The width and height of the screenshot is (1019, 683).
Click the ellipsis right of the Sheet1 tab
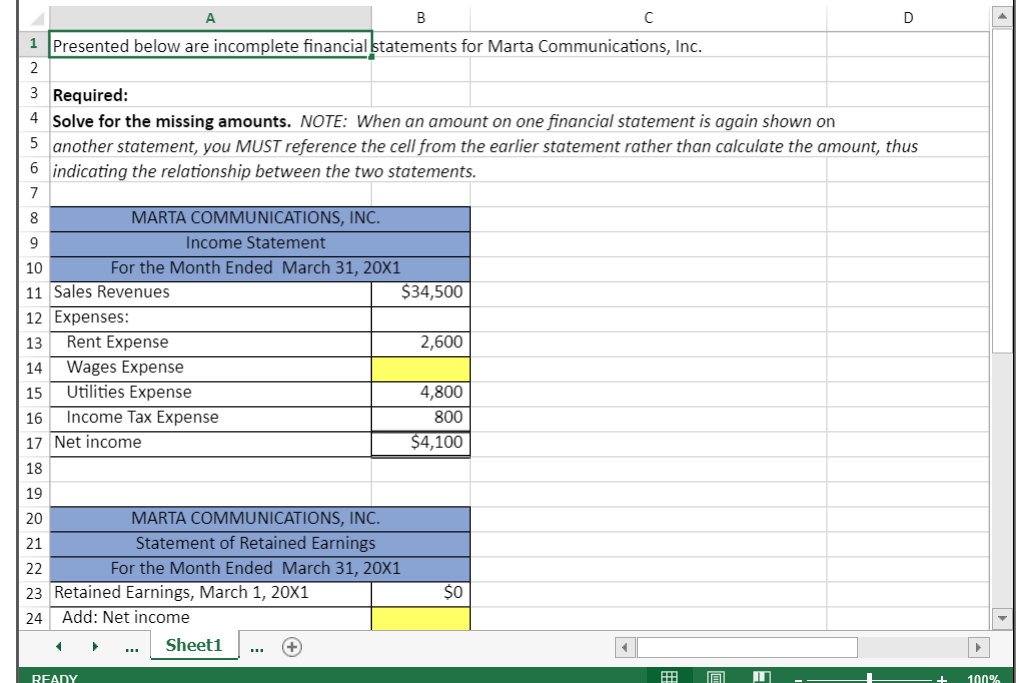[x=257, y=647]
